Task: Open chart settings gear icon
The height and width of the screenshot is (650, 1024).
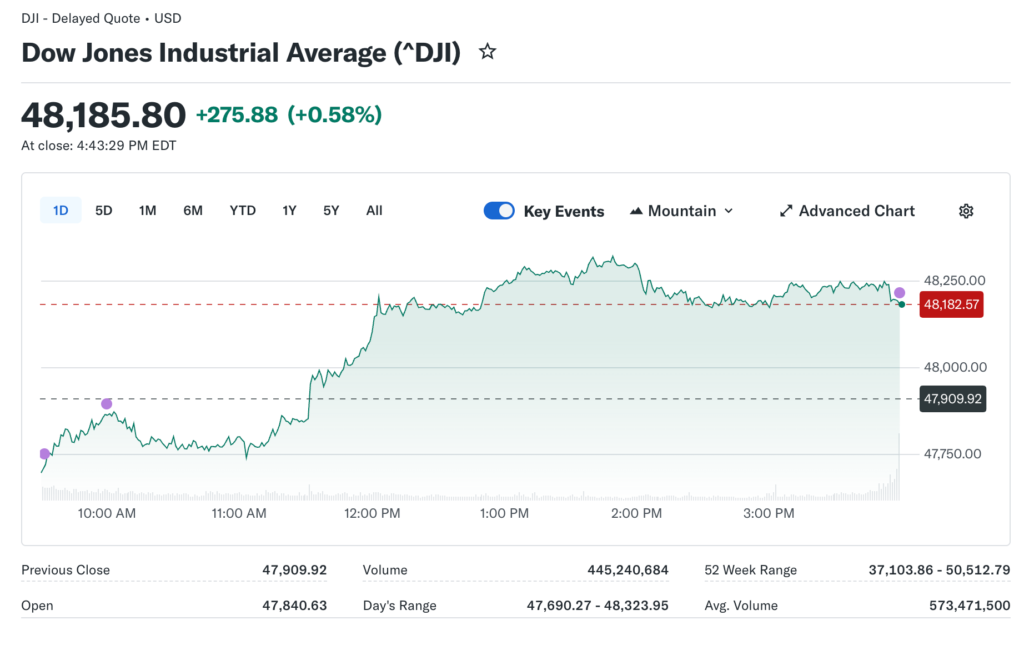Action: click(965, 211)
